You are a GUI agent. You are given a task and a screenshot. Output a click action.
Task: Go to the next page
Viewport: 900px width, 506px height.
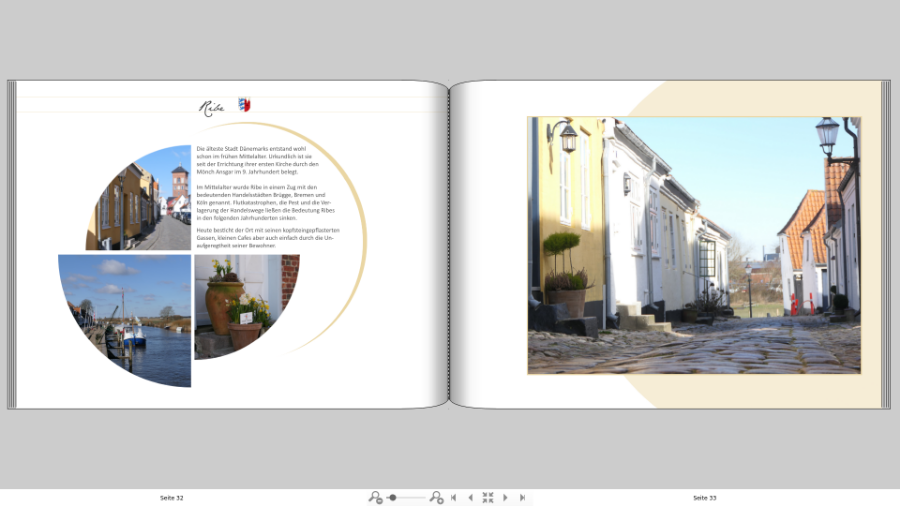[x=505, y=497]
